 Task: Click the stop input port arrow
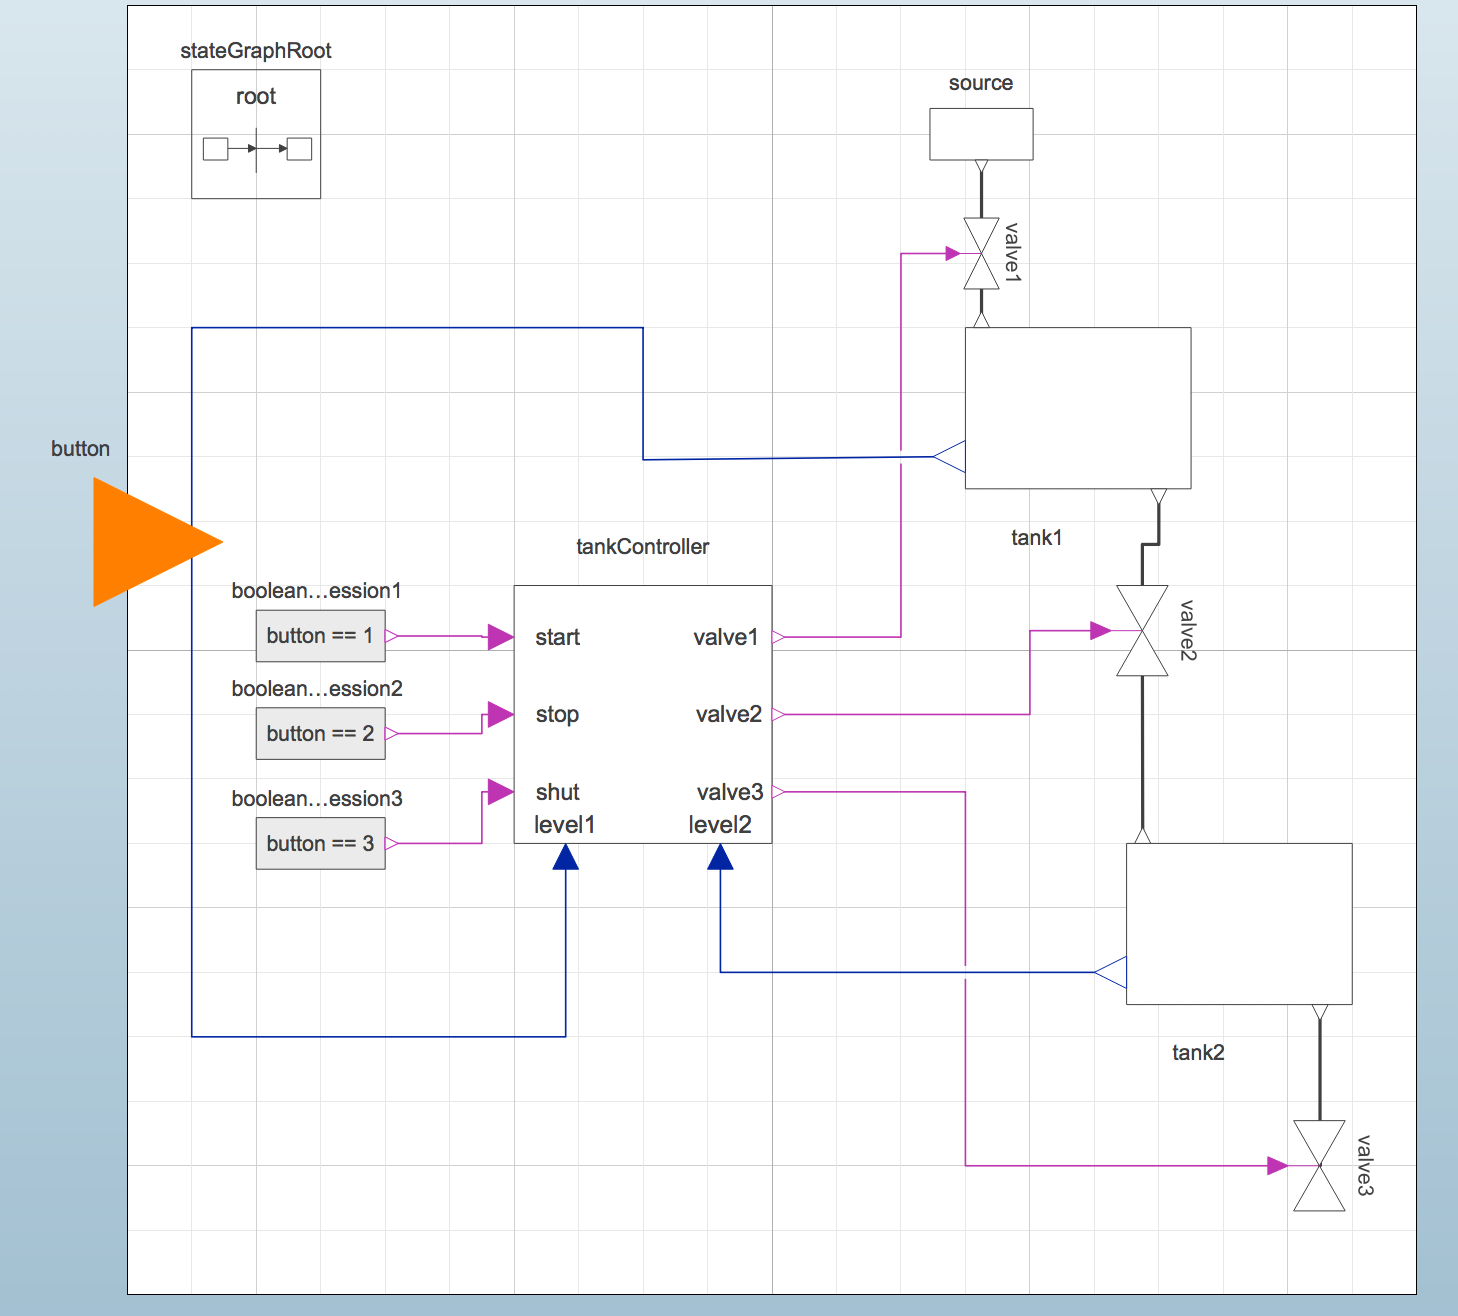pyautogui.click(x=500, y=714)
